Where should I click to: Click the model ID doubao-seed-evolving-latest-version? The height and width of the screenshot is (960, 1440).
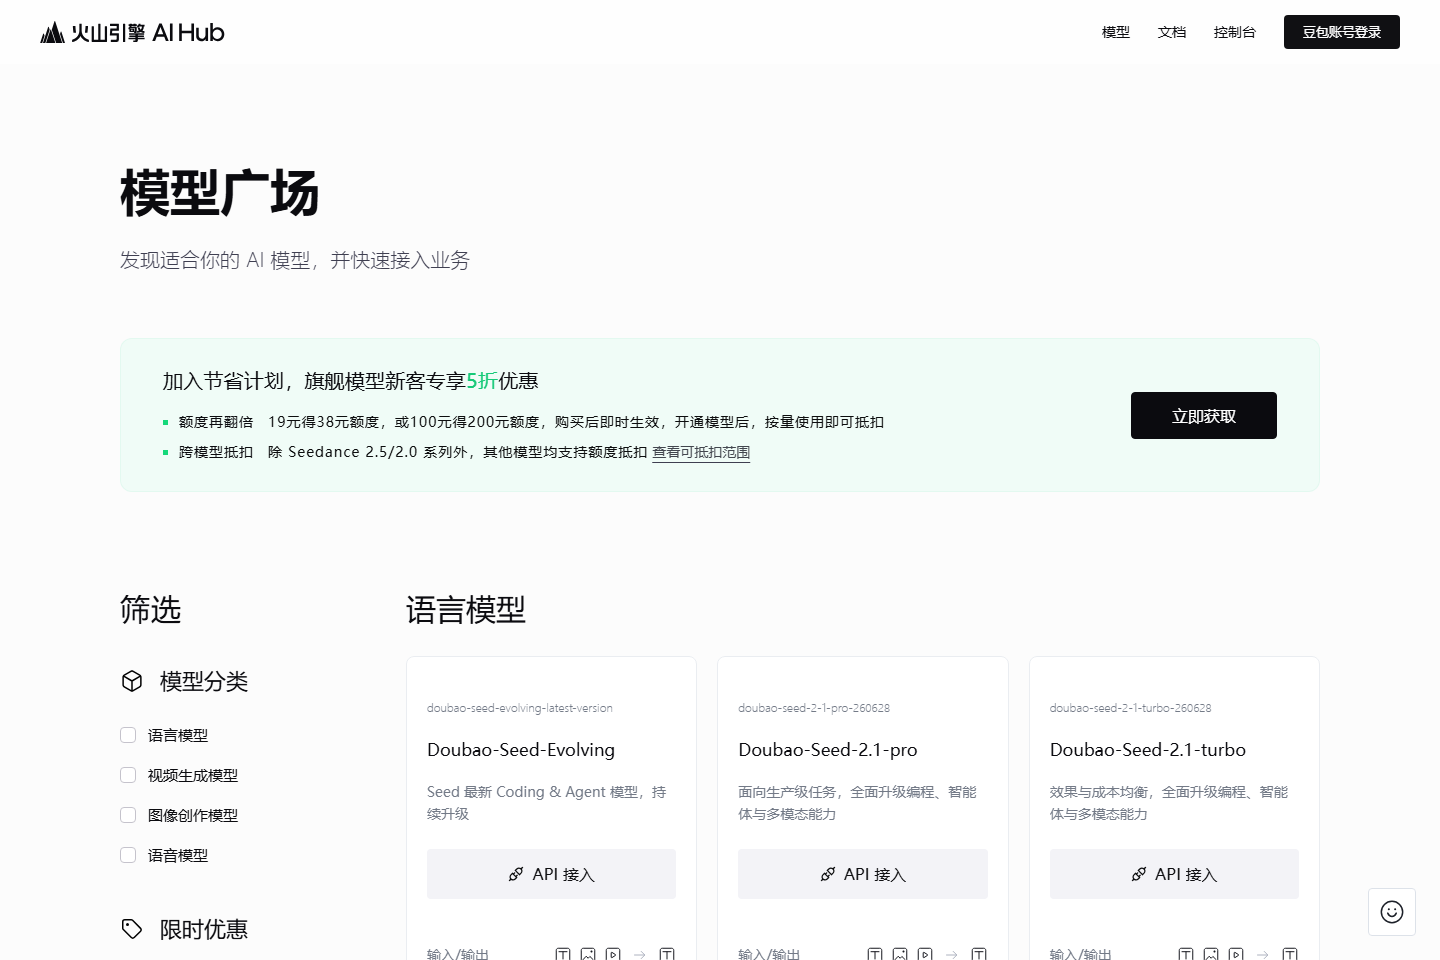520,708
